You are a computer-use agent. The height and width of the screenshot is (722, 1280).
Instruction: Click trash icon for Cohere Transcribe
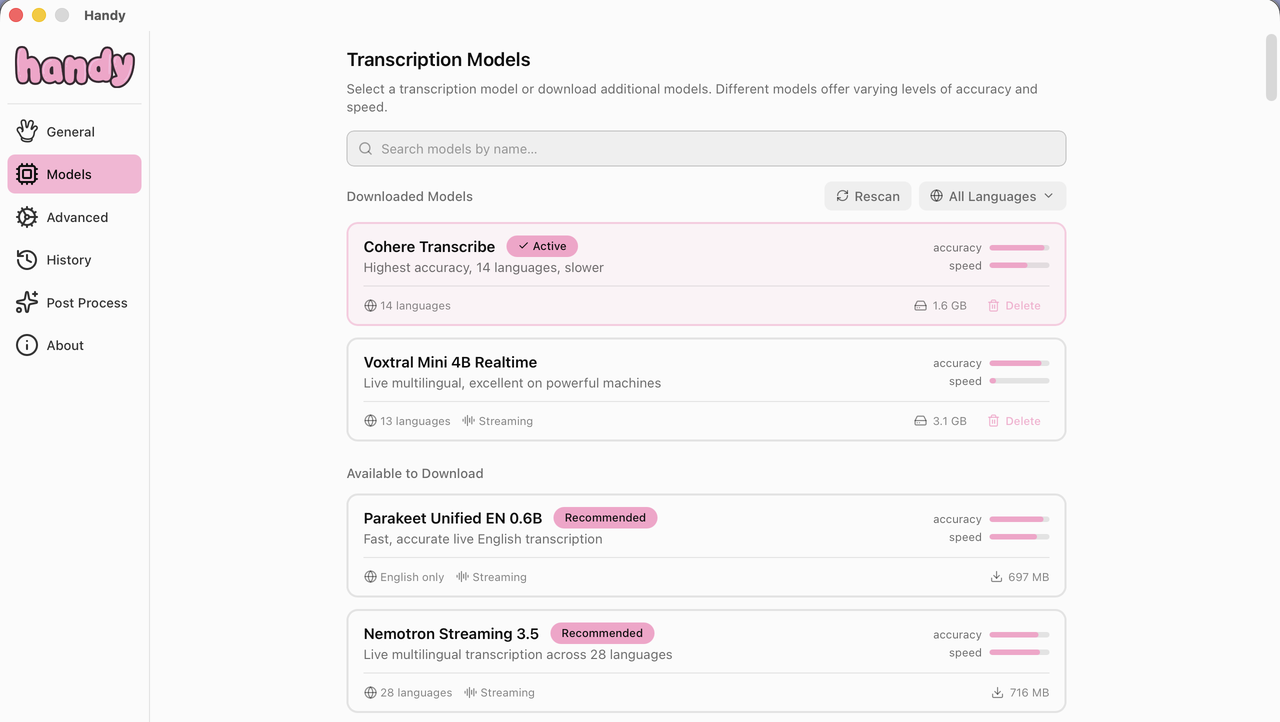tap(994, 306)
